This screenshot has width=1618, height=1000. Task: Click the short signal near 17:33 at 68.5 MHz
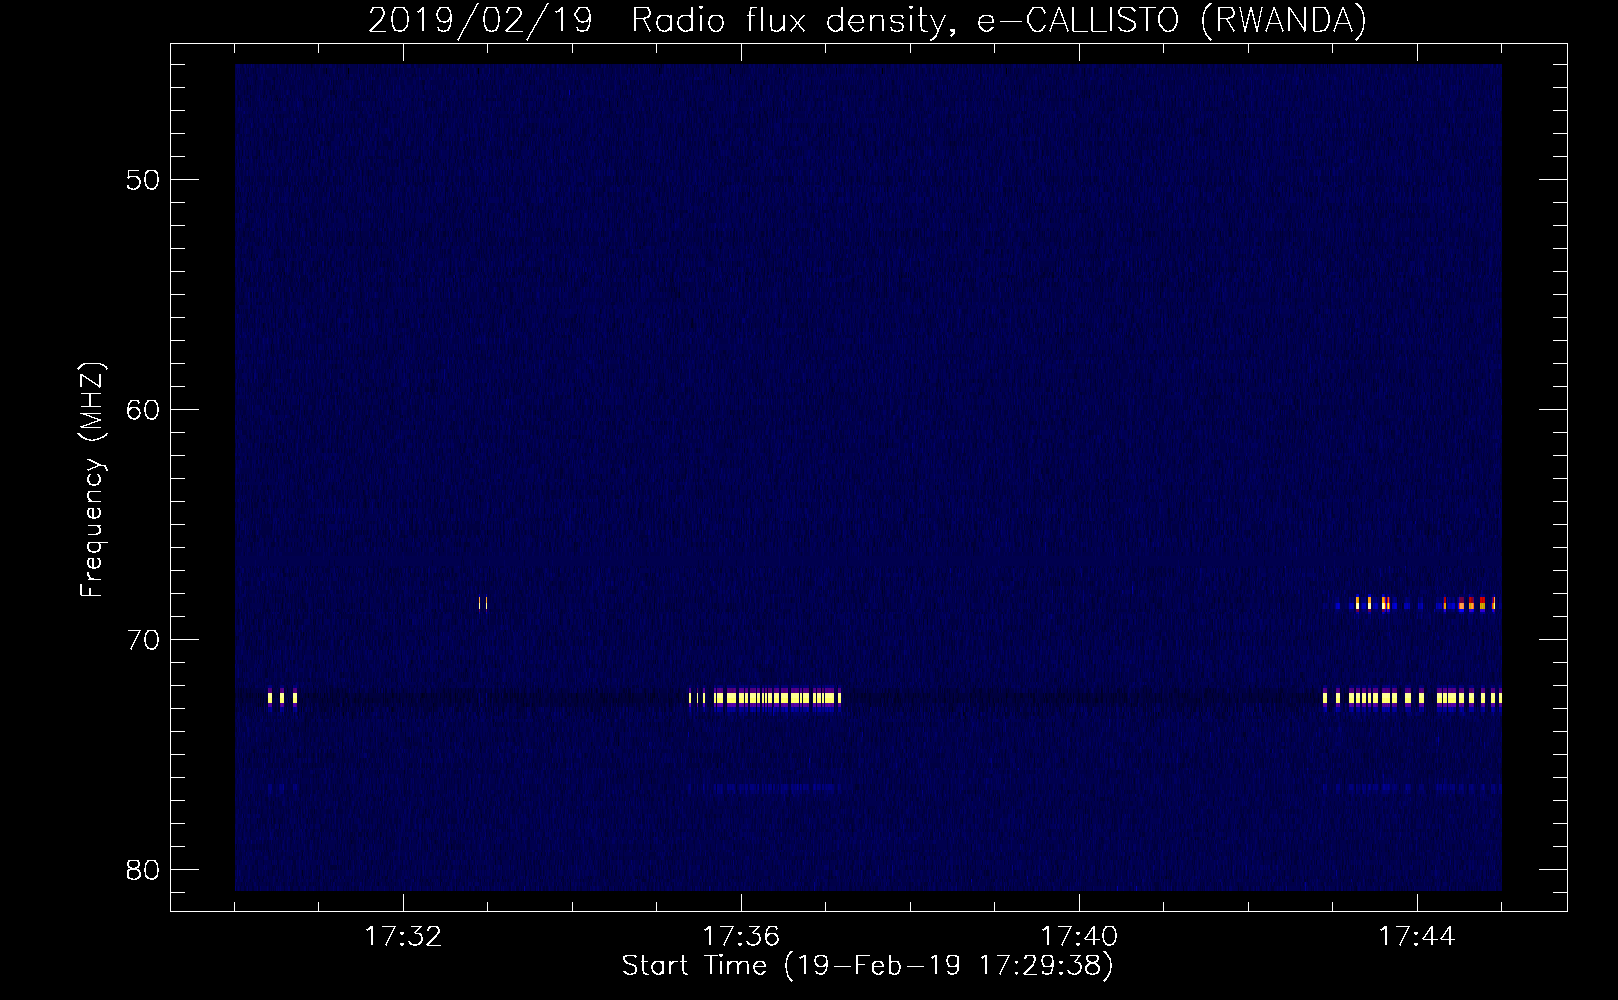click(x=483, y=603)
